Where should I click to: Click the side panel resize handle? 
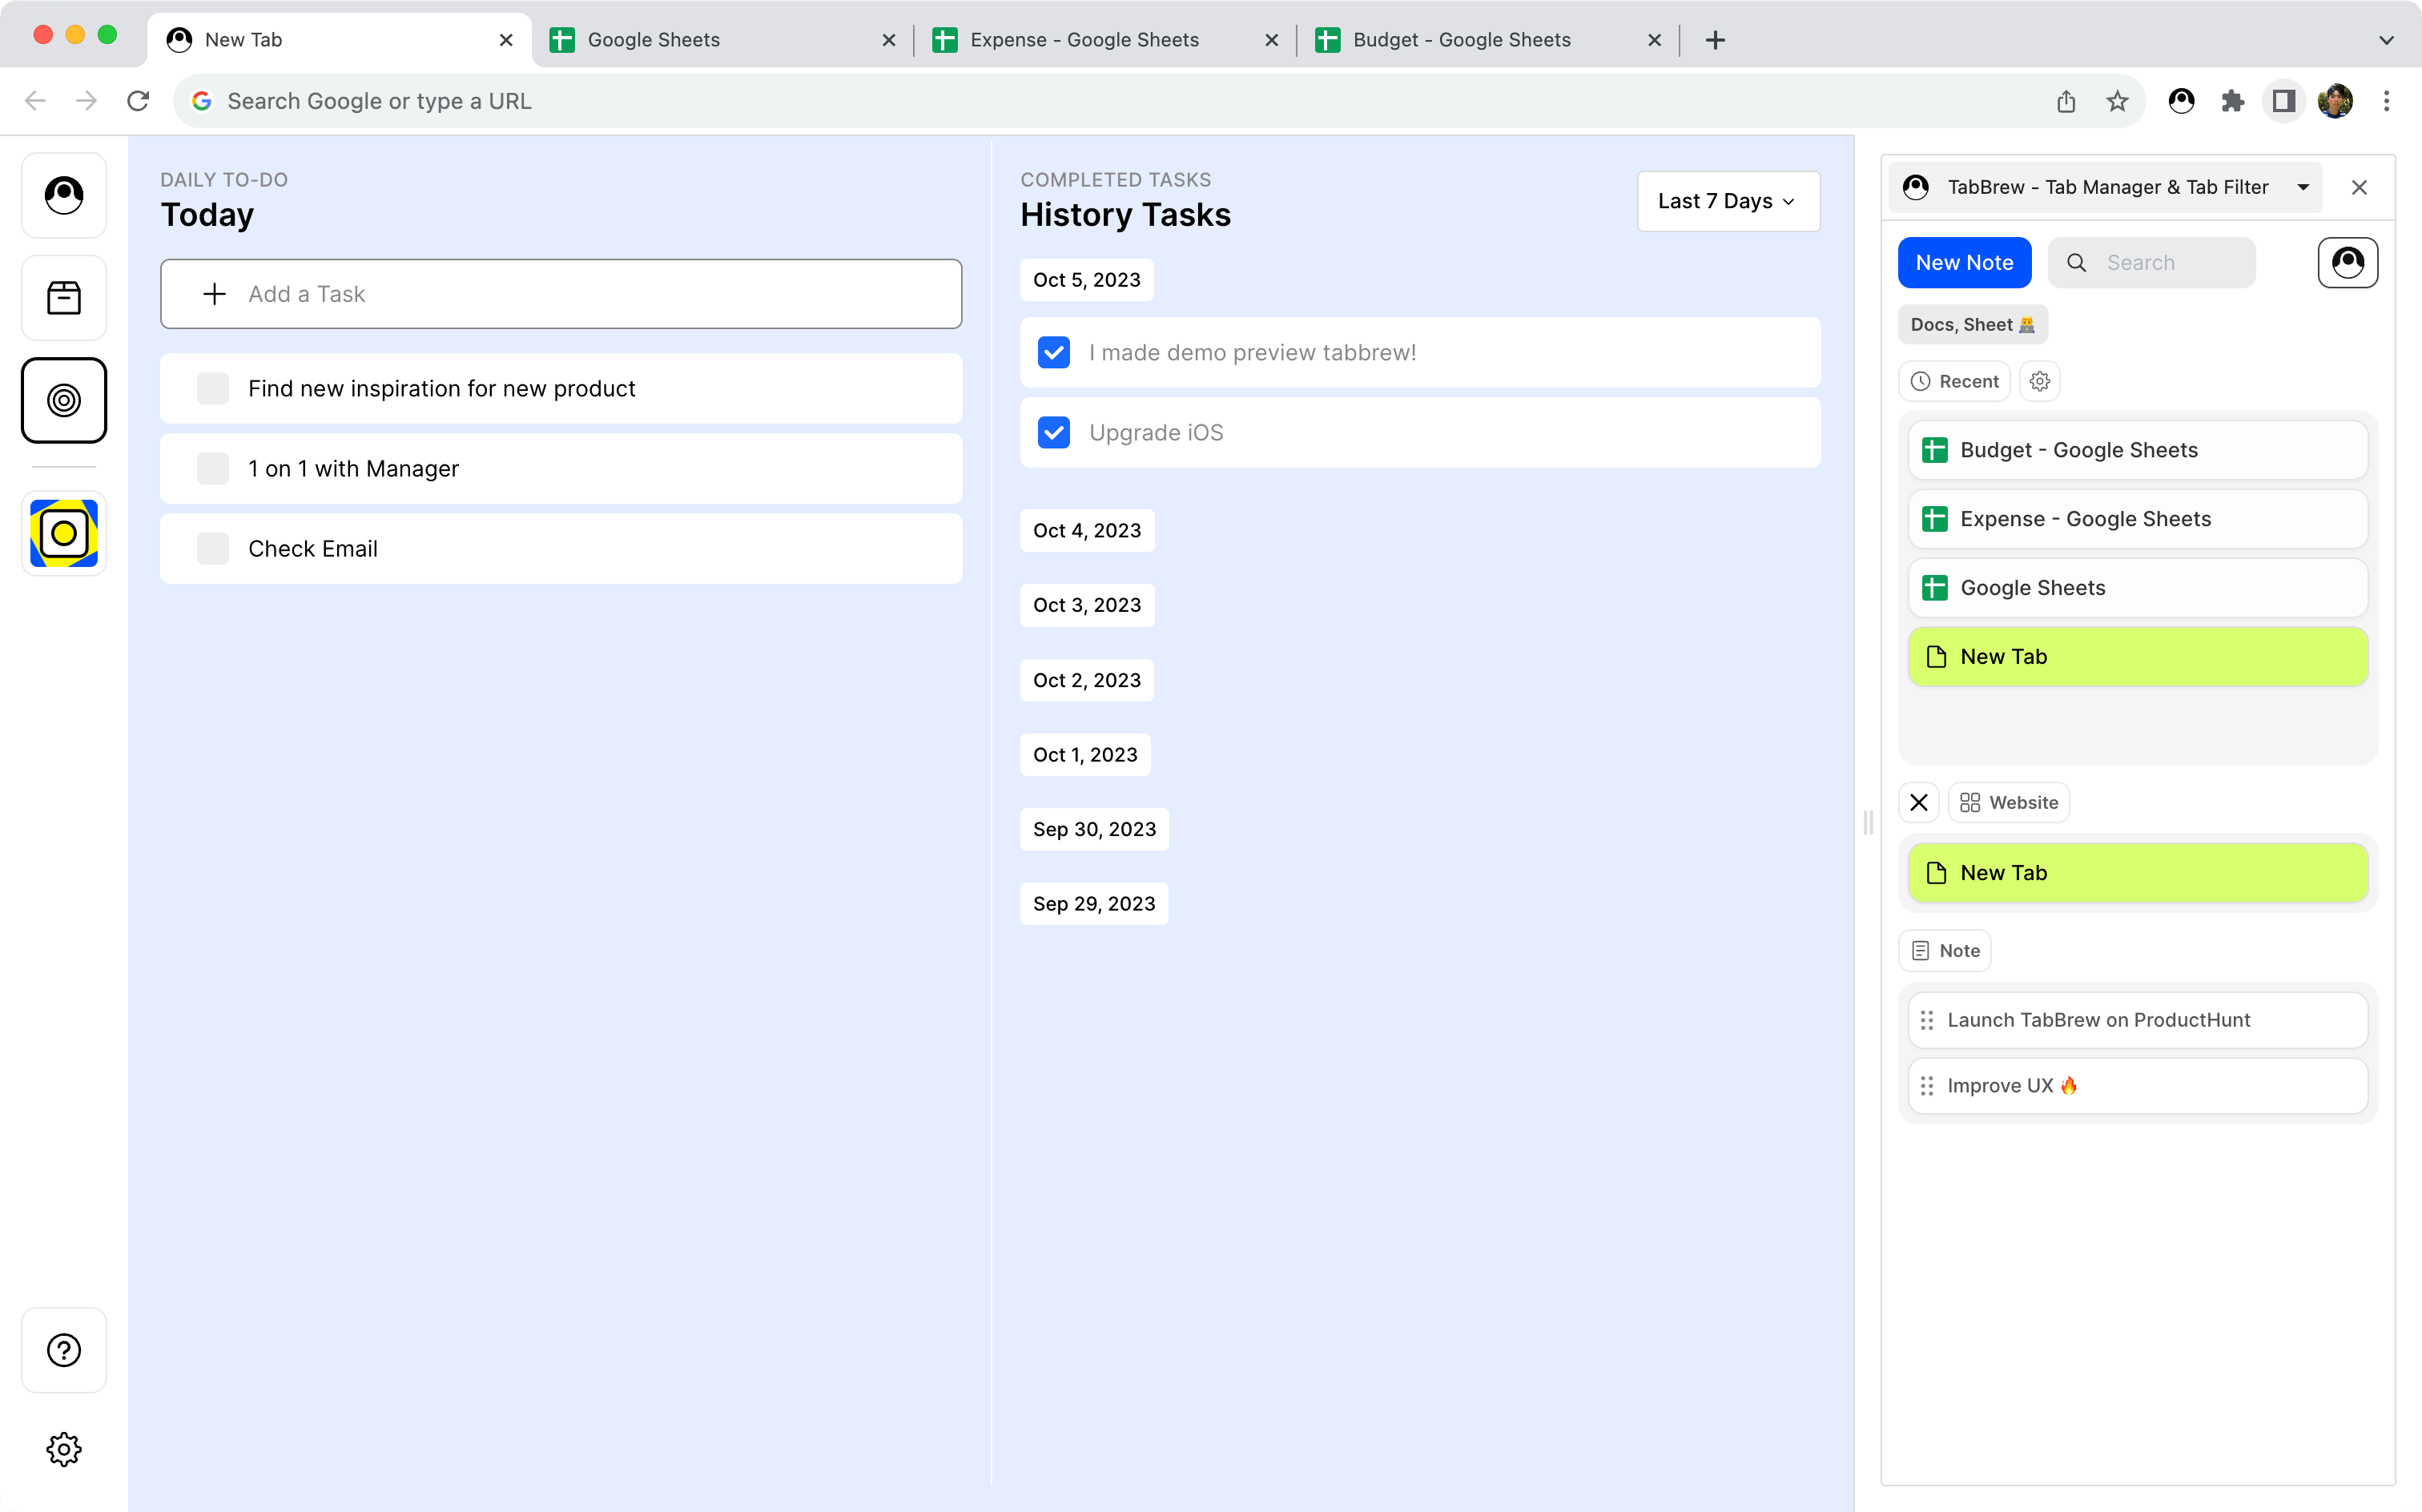click(1867, 822)
